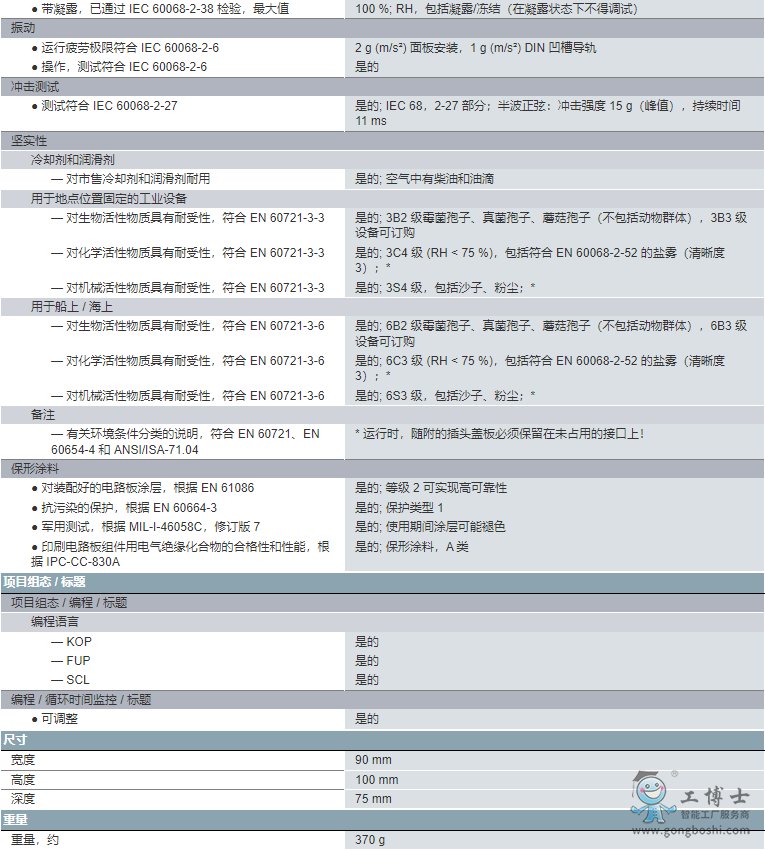Select the 宽度 row label
The image size is (765, 850).
[23, 760]
